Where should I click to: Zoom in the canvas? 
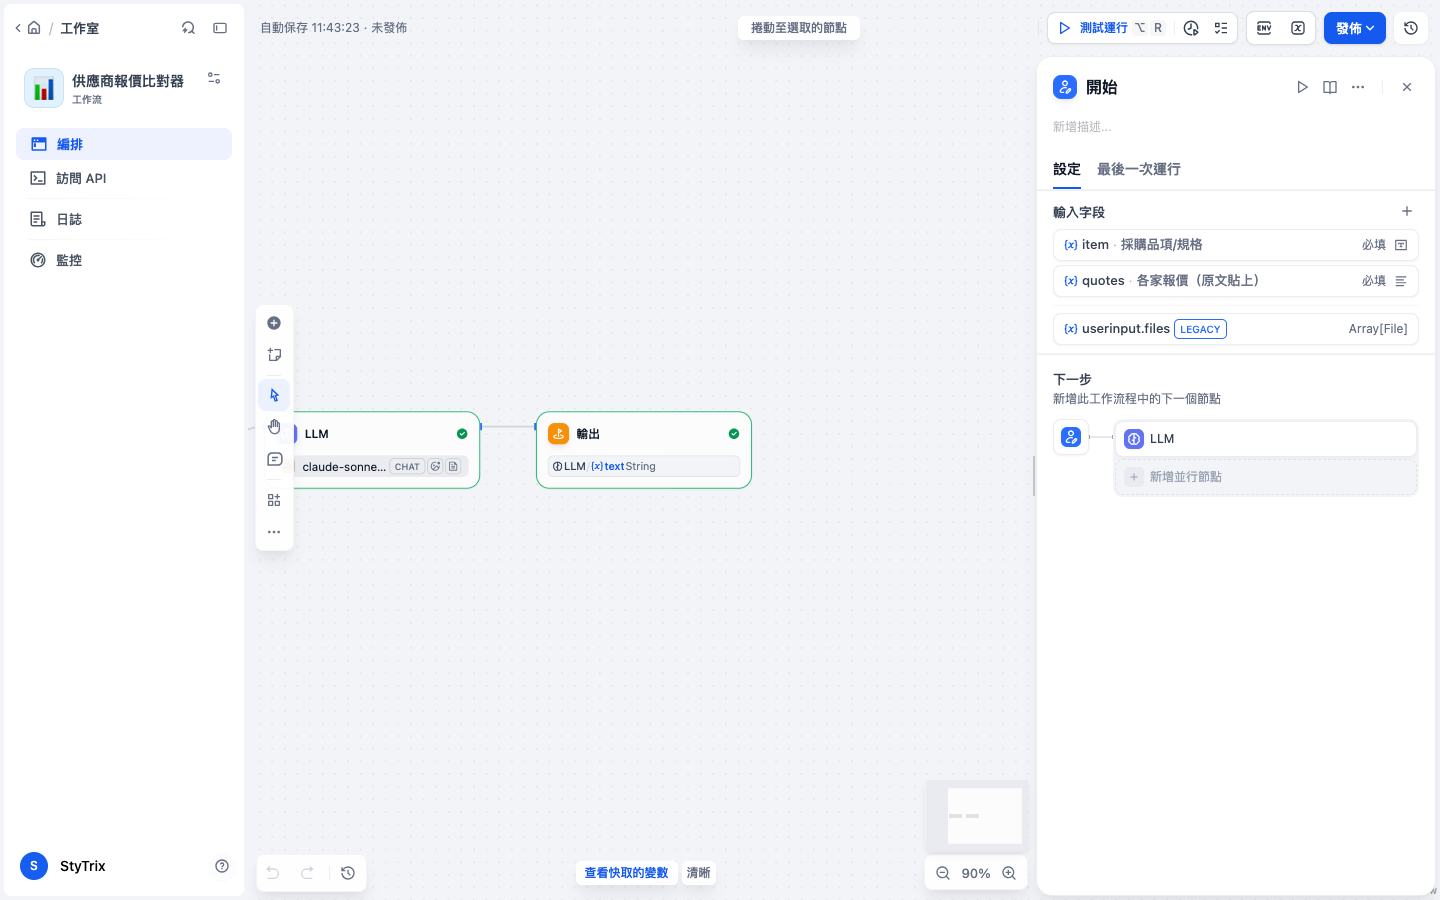(x=1009, y=873)
